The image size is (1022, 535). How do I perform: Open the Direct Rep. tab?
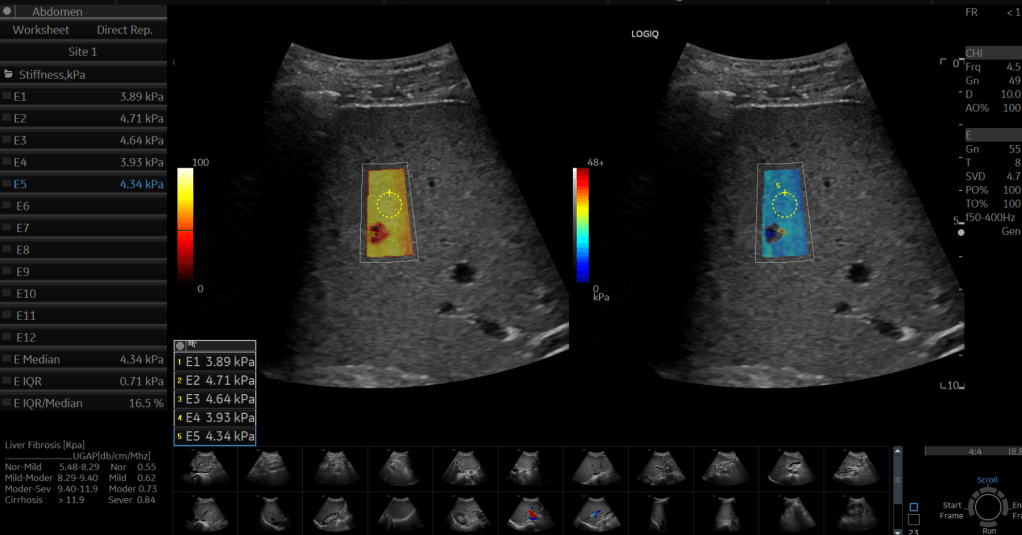pos(124,30)
